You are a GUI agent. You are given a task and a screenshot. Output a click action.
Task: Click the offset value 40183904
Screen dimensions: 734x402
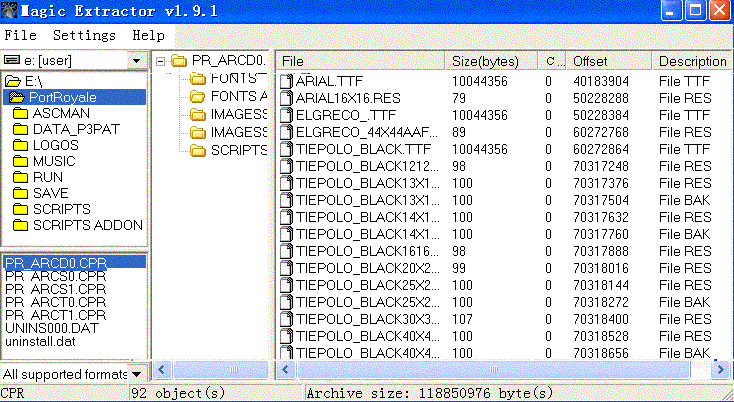tap(601, 81)
